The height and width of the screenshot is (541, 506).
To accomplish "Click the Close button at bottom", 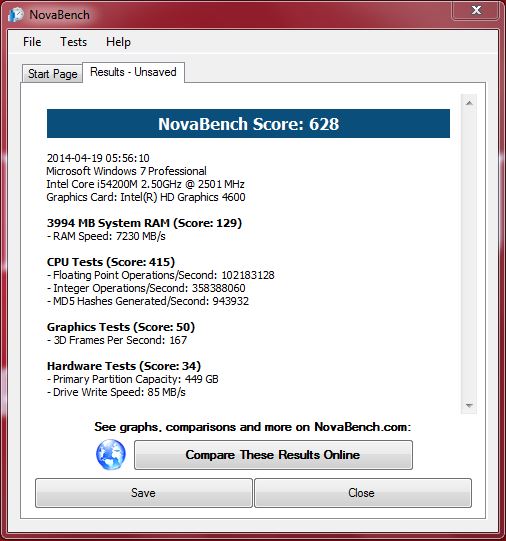I will [363, 493].
